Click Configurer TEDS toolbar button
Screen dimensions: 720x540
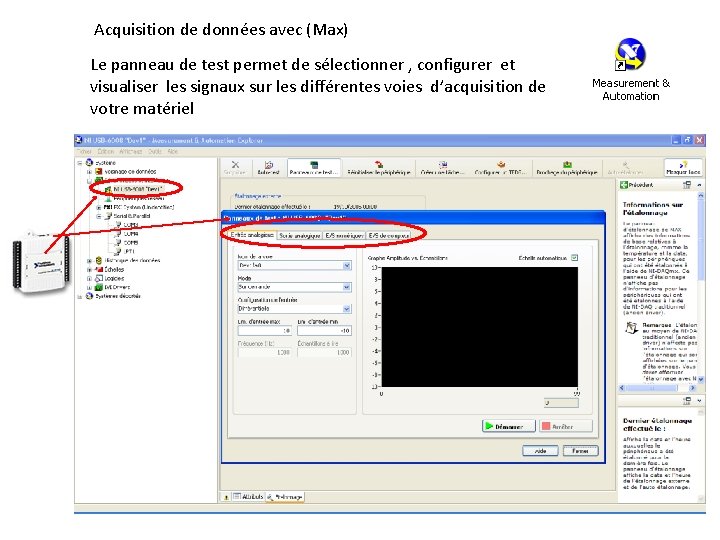[x=501, y=168]
